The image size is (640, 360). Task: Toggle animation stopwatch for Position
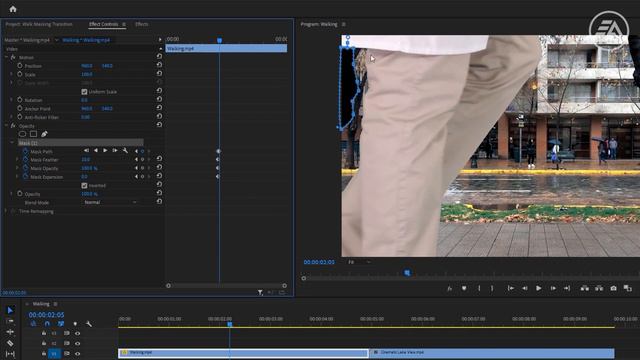20,65
